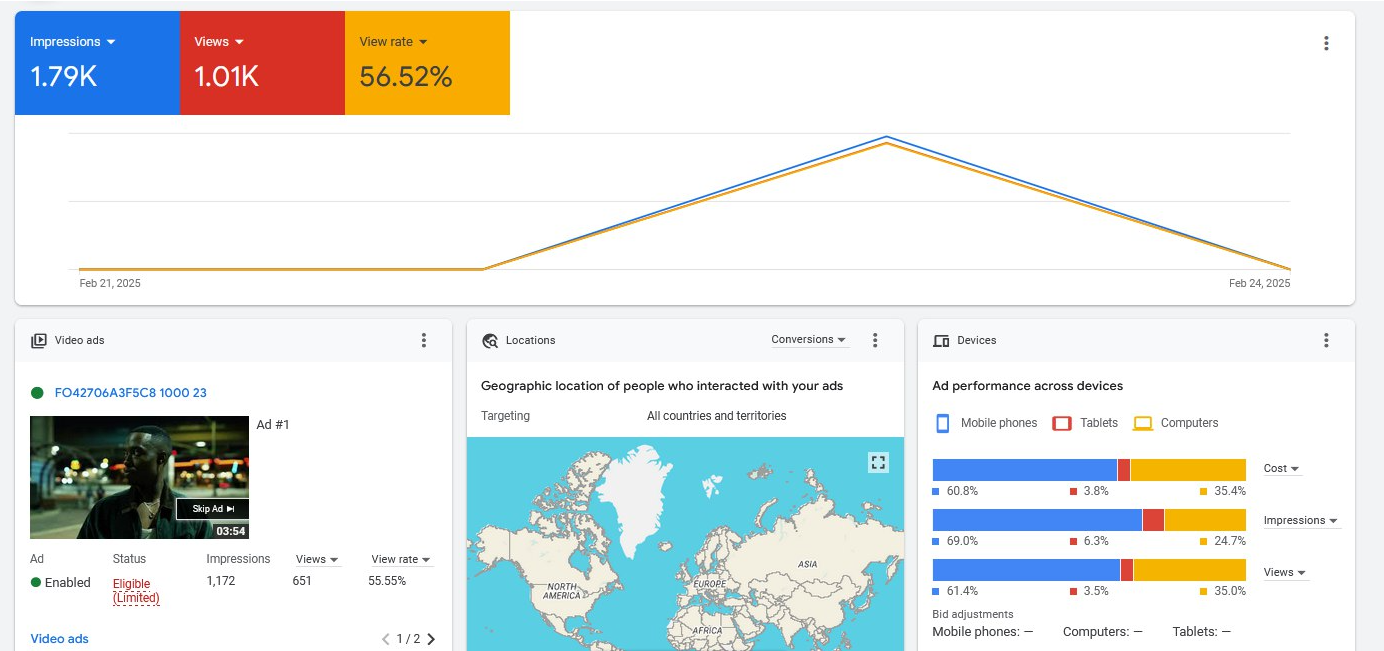Screen dimensions: 1384x651
Task: Click the Locations card header icon
Action: coord(490,341)
